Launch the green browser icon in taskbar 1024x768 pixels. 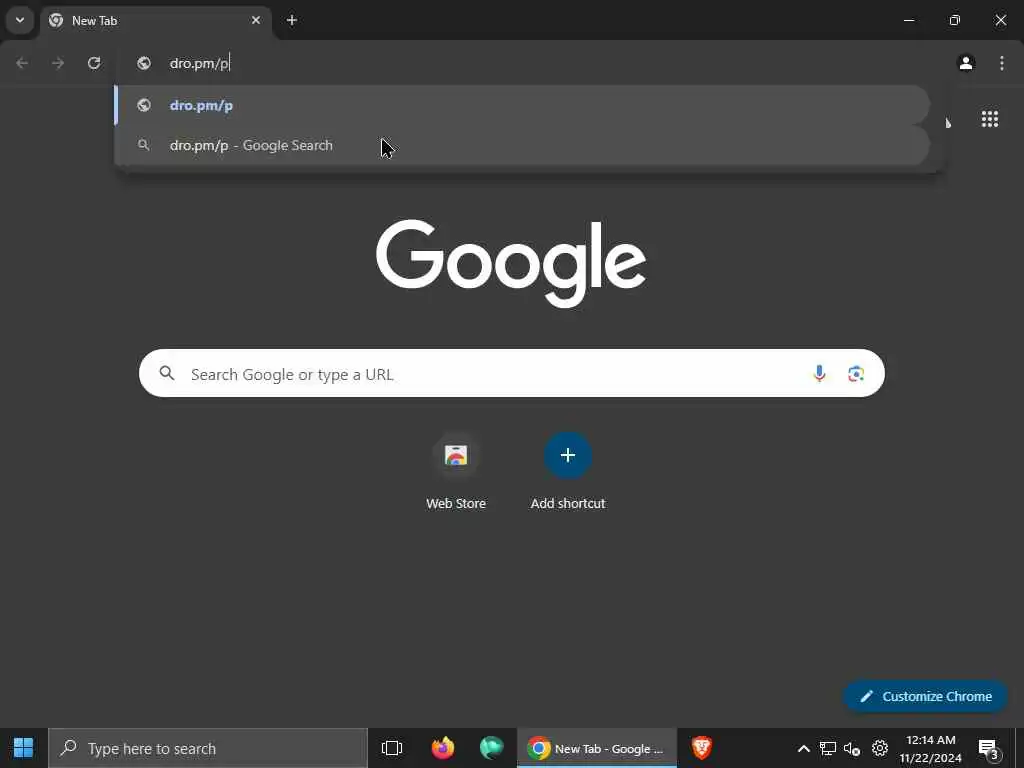[491, 748]
